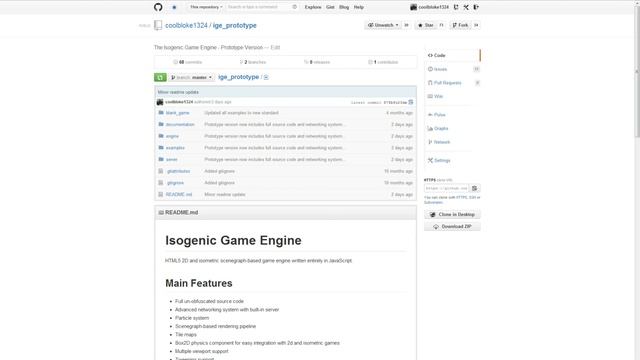
Task: Click the Clone in Desktop button
Action: [x=452, y=214]
